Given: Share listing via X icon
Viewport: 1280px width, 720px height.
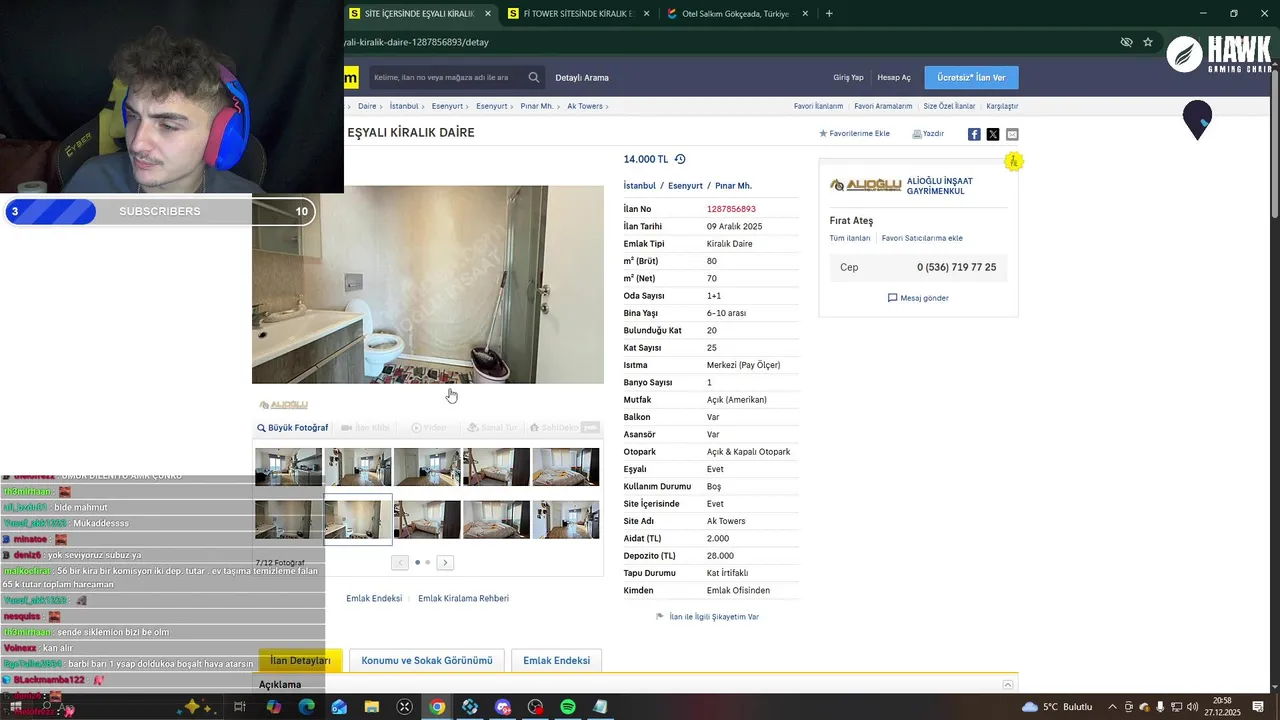Looking at the screenshot, I should [993, 134].
